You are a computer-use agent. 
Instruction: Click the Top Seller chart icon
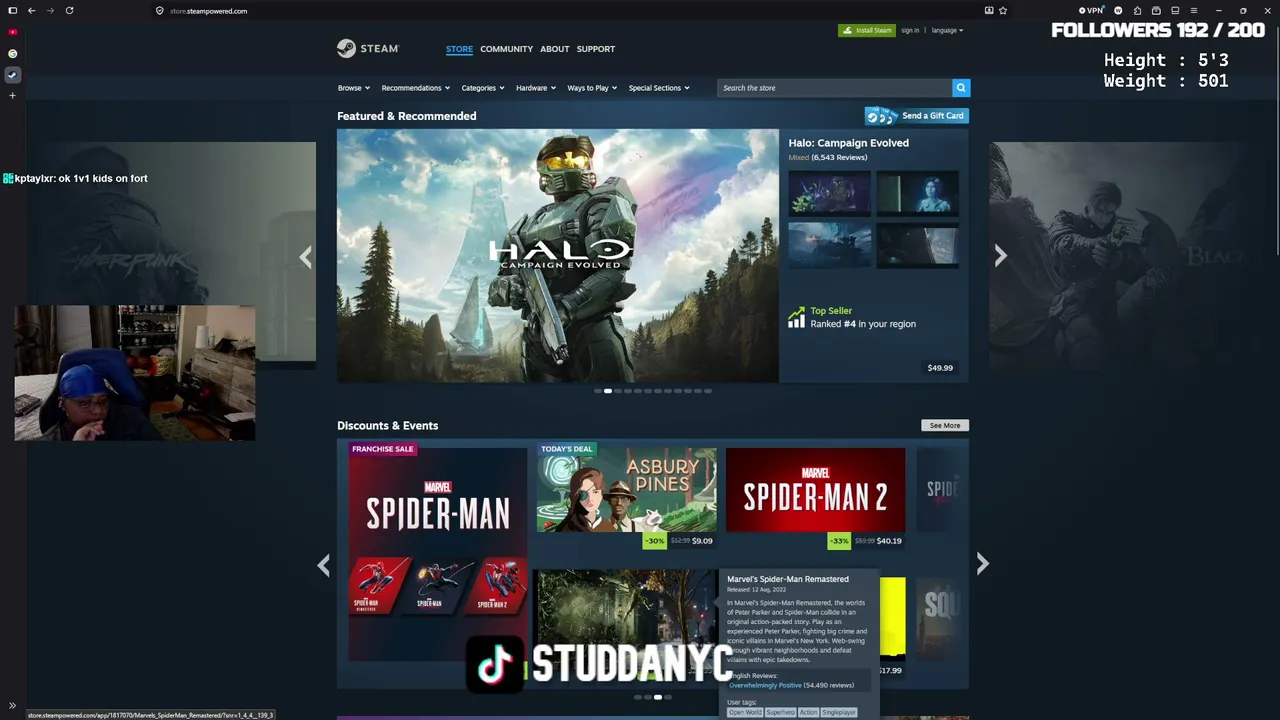(x=796, y=317)
